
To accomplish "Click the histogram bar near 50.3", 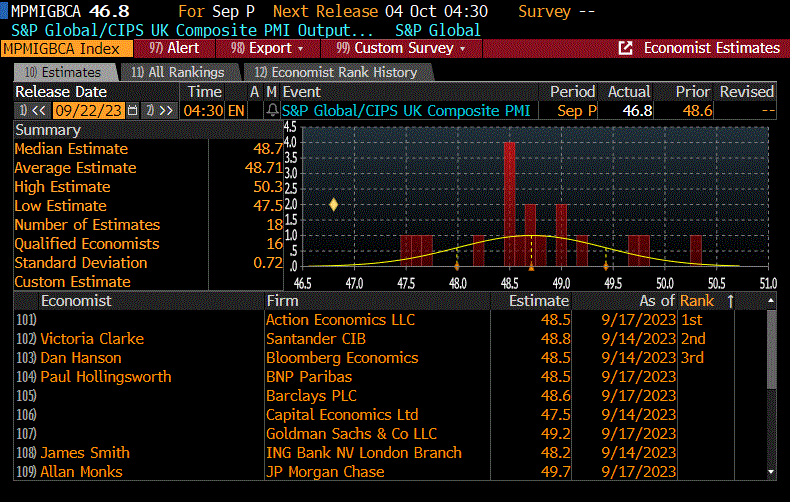I will coord(696,250).
